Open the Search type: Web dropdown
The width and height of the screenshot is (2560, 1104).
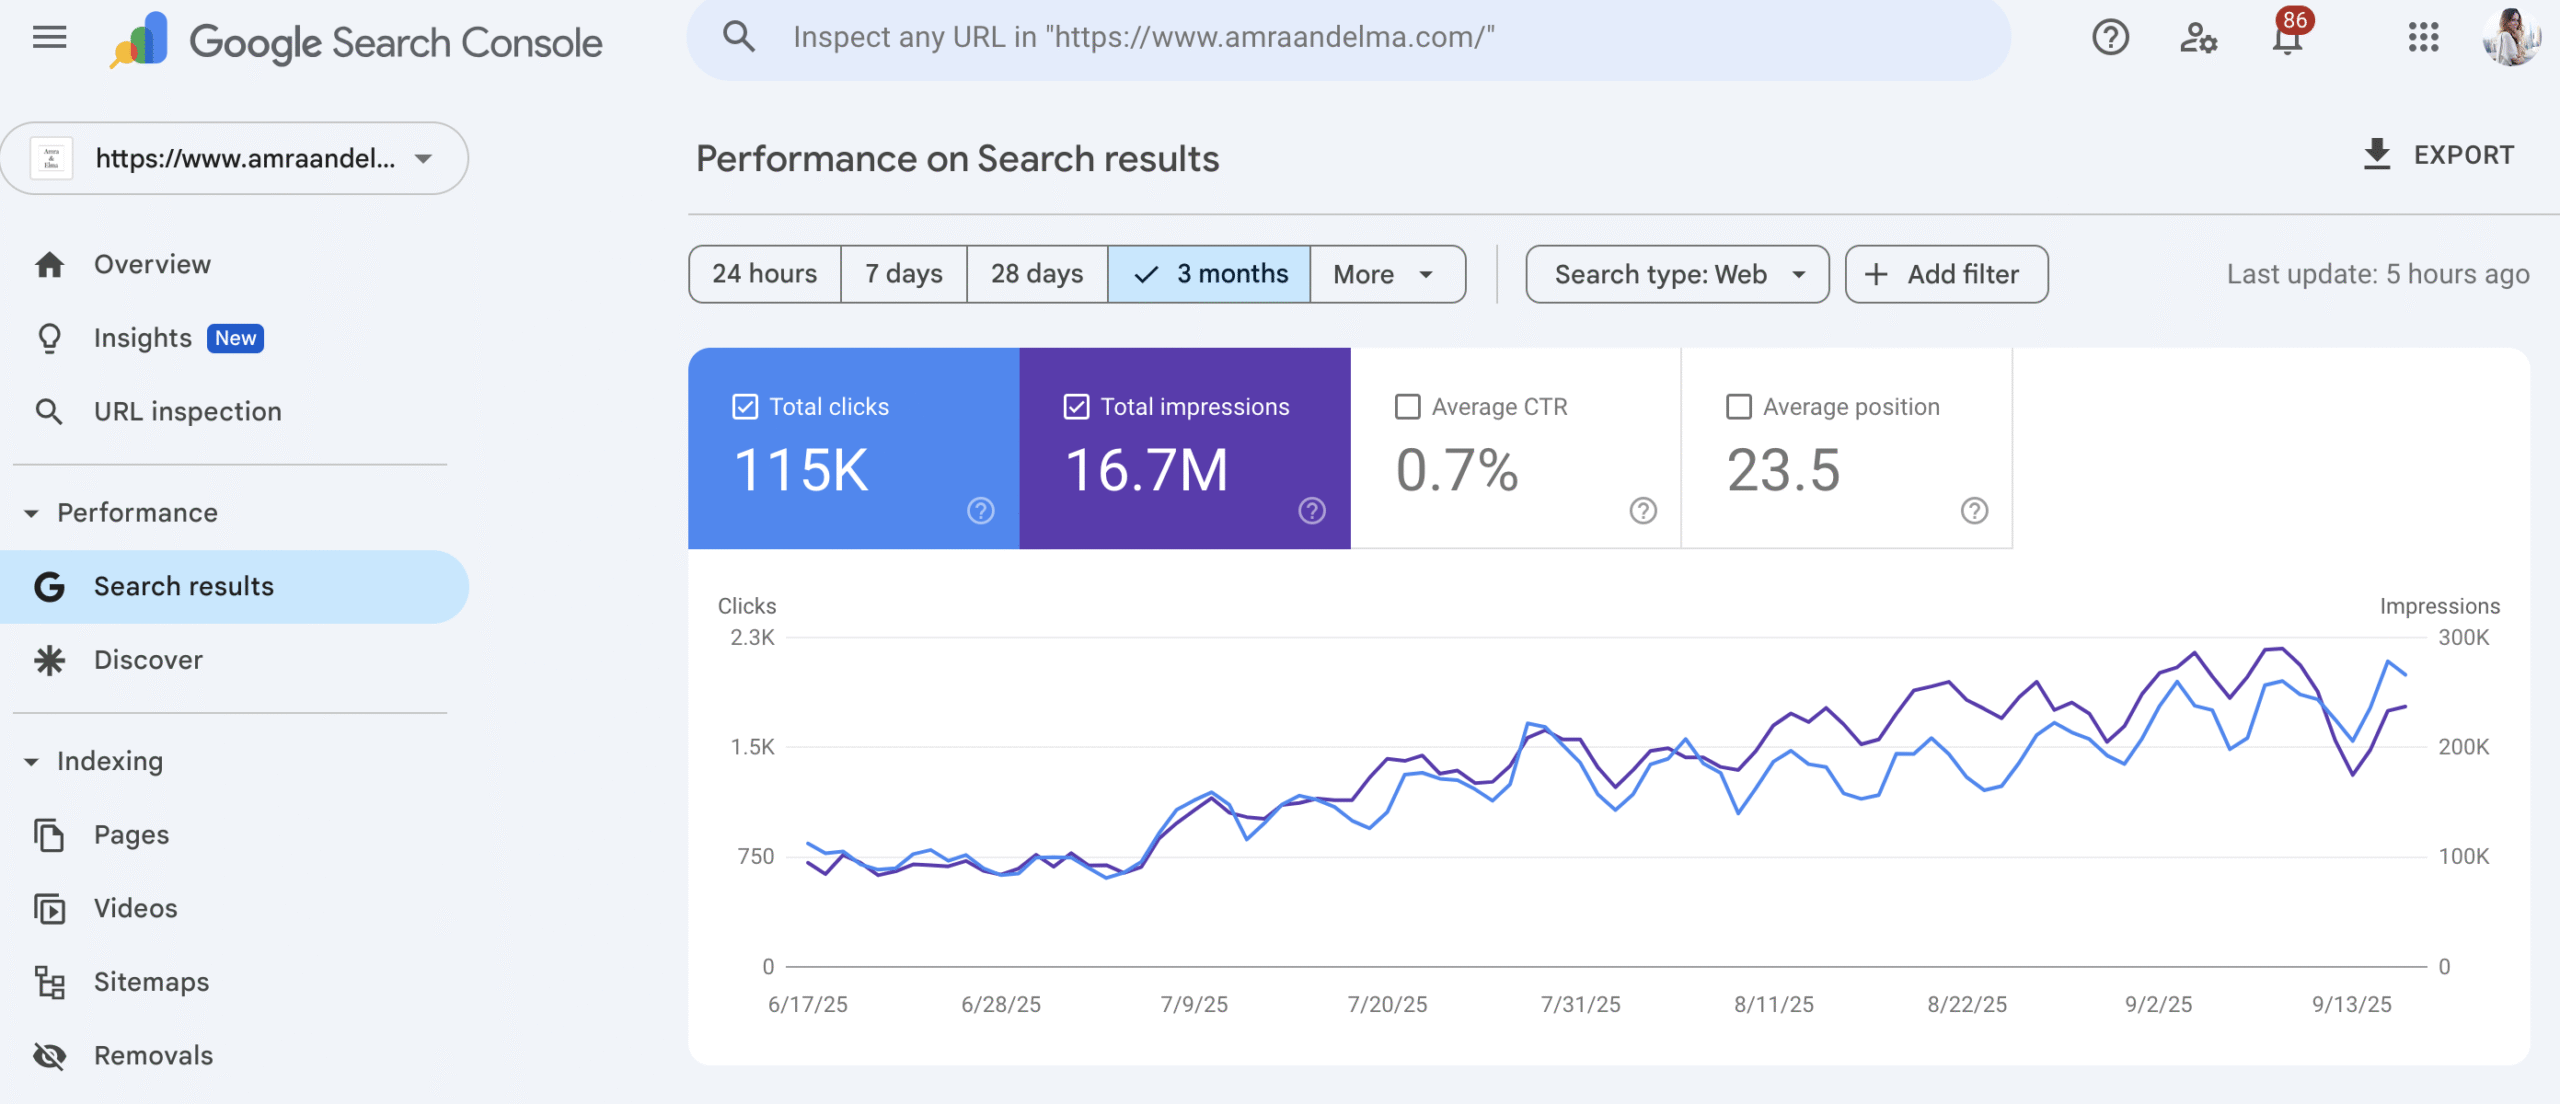coord(1677,274)
